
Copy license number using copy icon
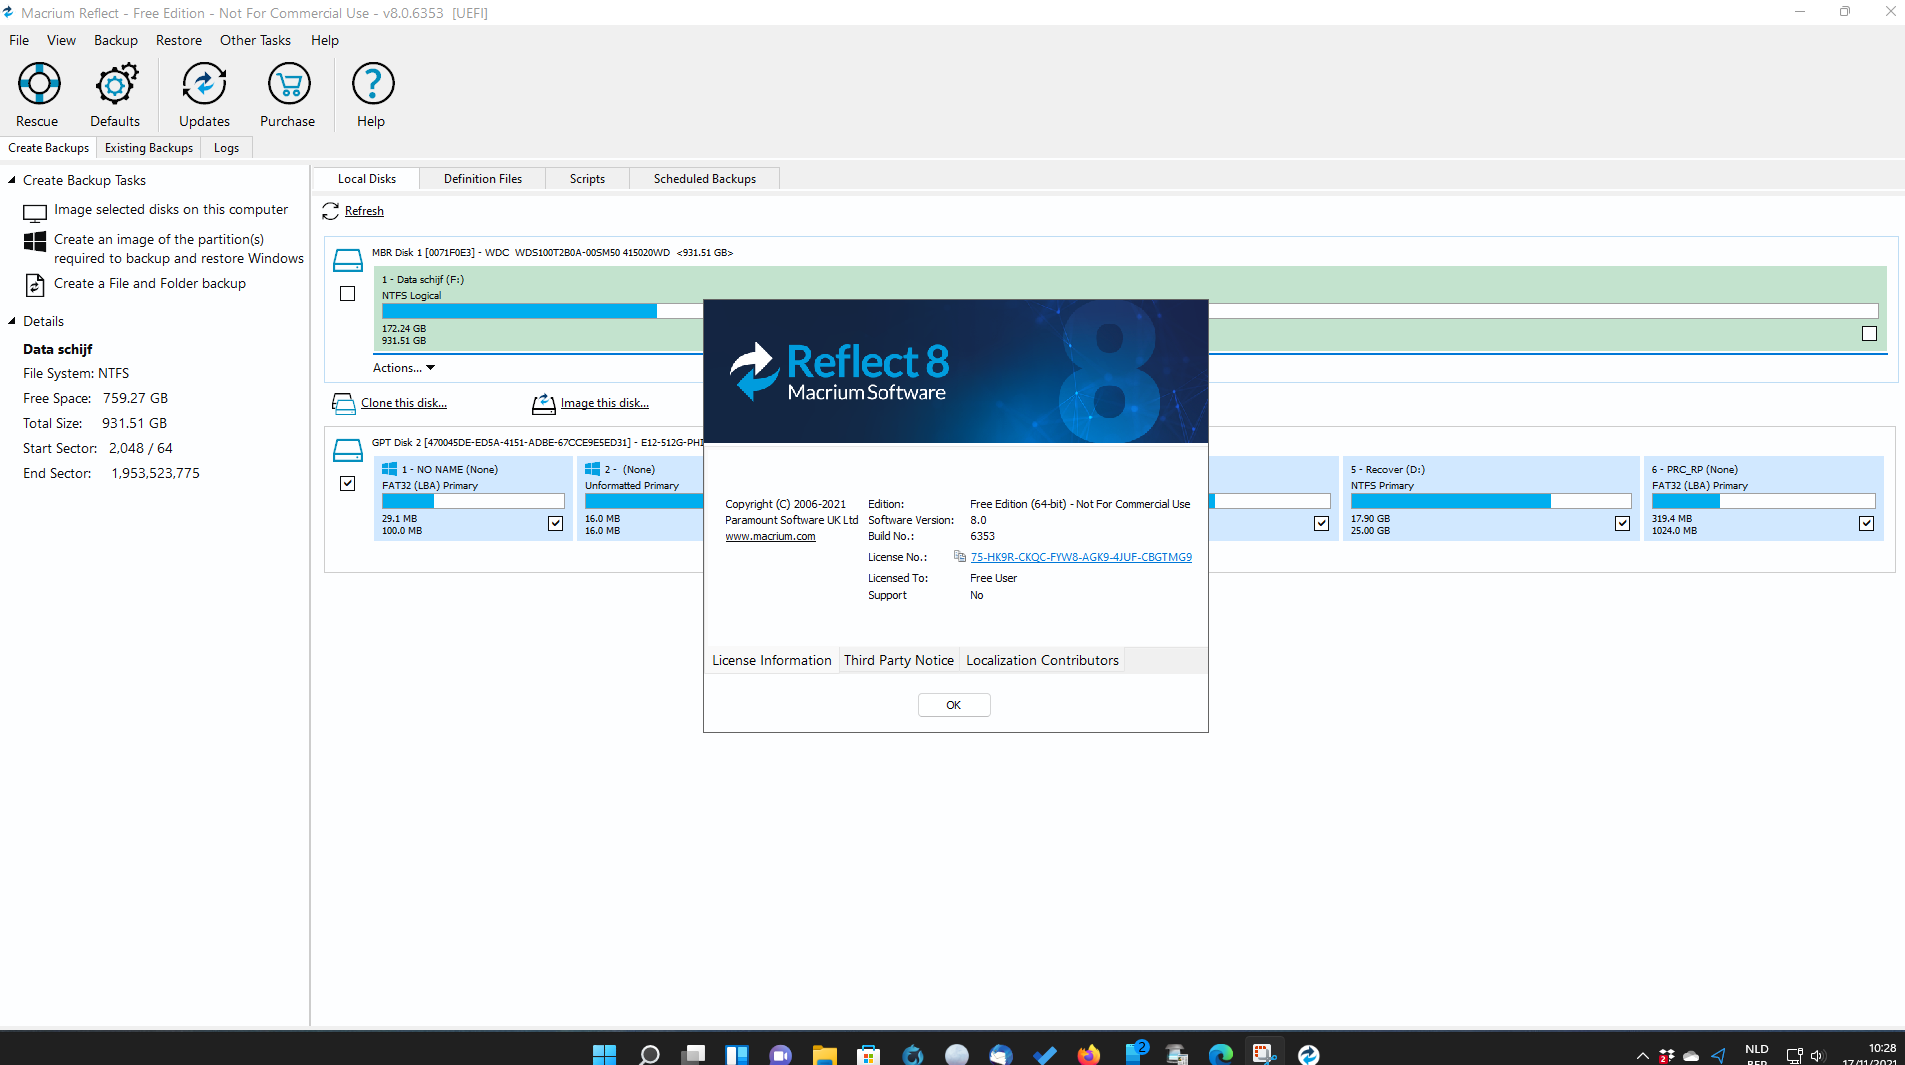point(960,557)
